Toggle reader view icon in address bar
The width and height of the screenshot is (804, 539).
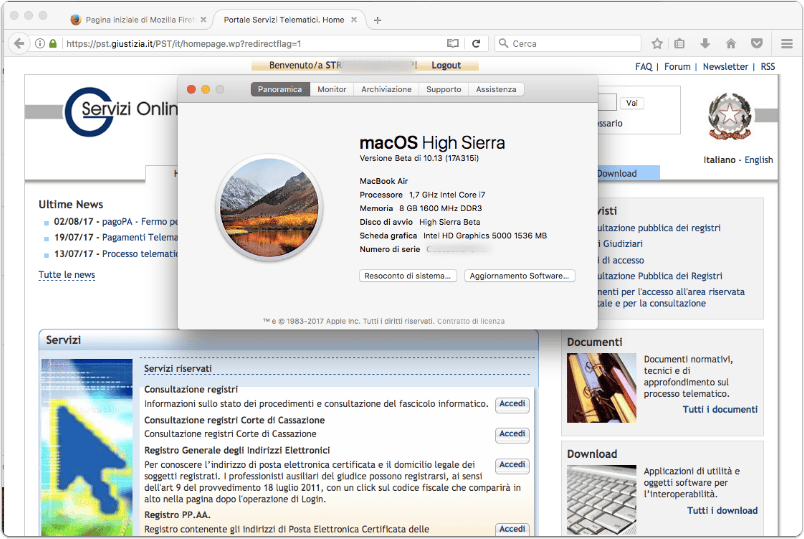tap(452, 44)
